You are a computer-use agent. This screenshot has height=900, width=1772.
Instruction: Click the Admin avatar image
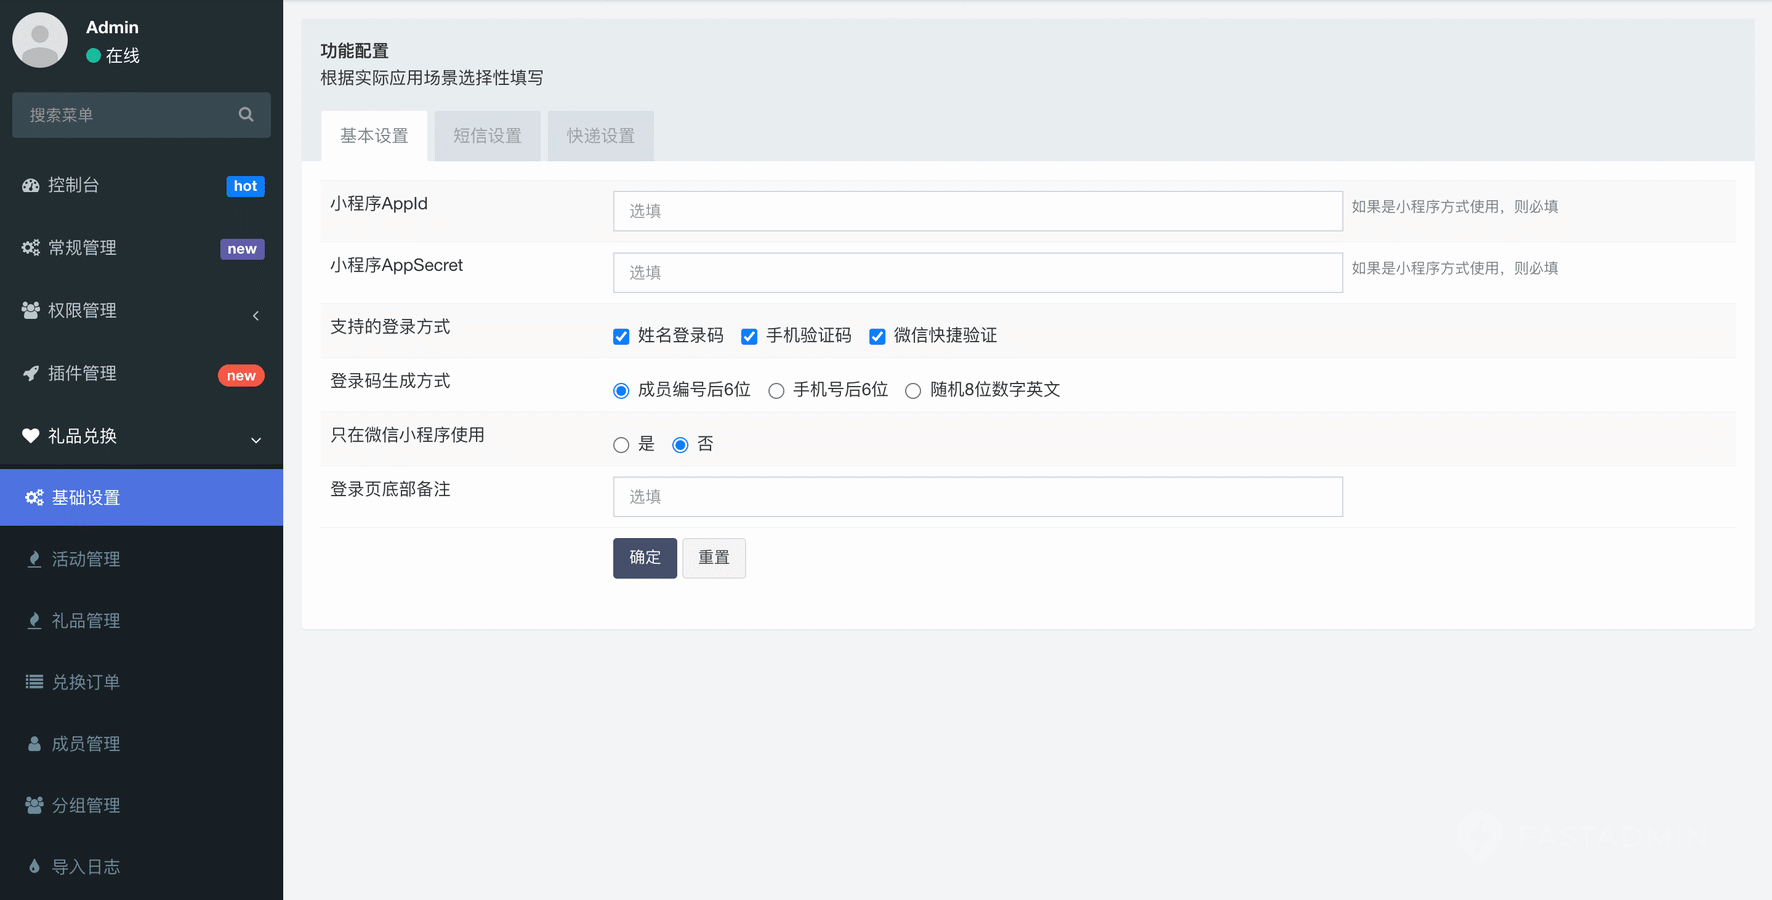[x=40, y=40]
